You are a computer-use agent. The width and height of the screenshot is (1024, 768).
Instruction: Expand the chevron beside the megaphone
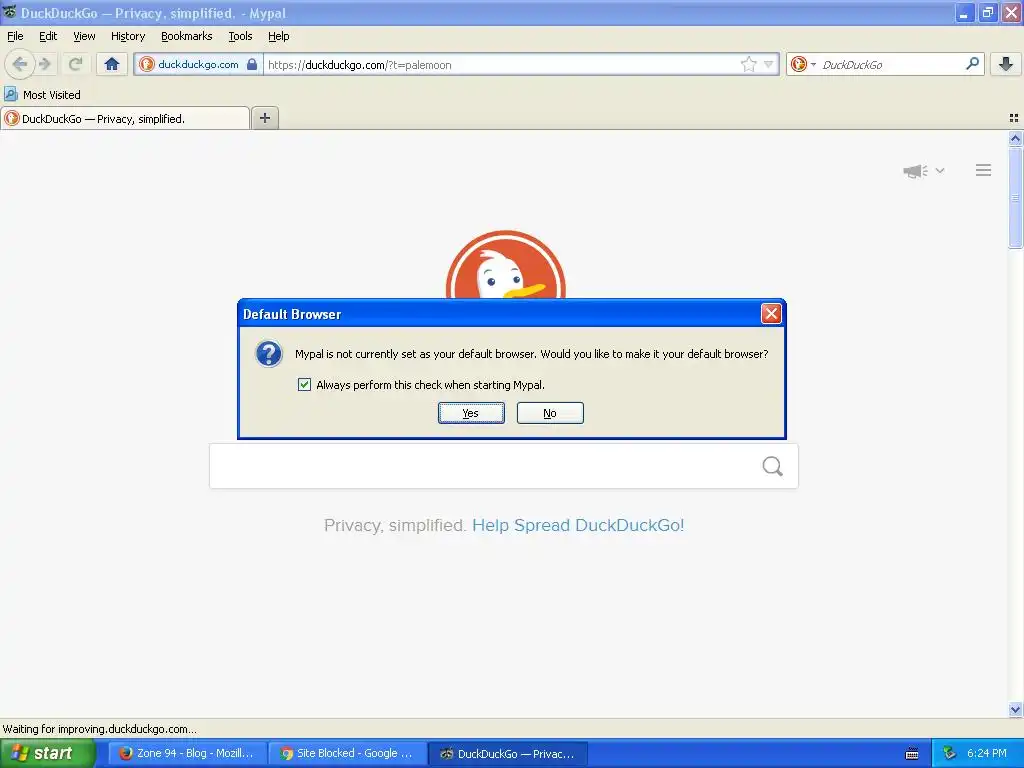[x=940, y=170]
